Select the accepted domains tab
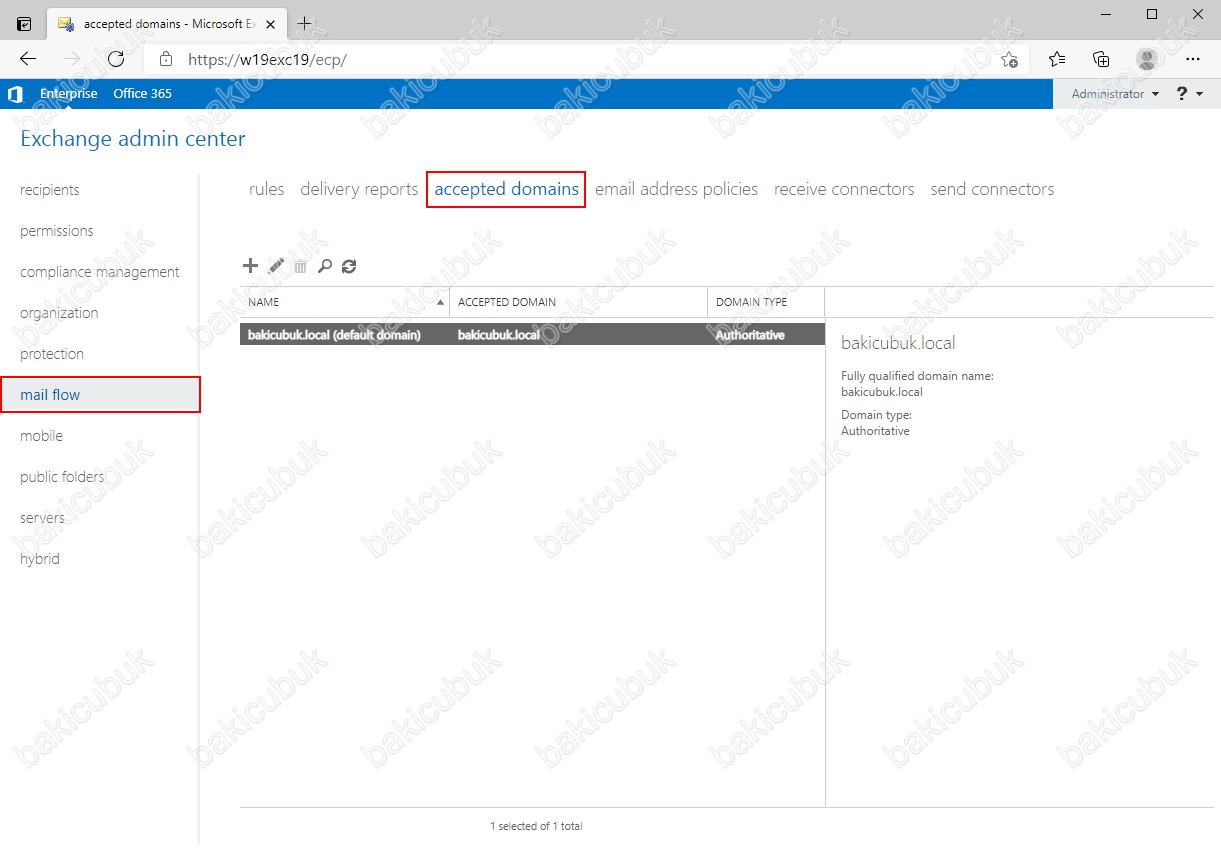Image resolution: width=1221 pixels, height=859 pixels. (506, 189)
